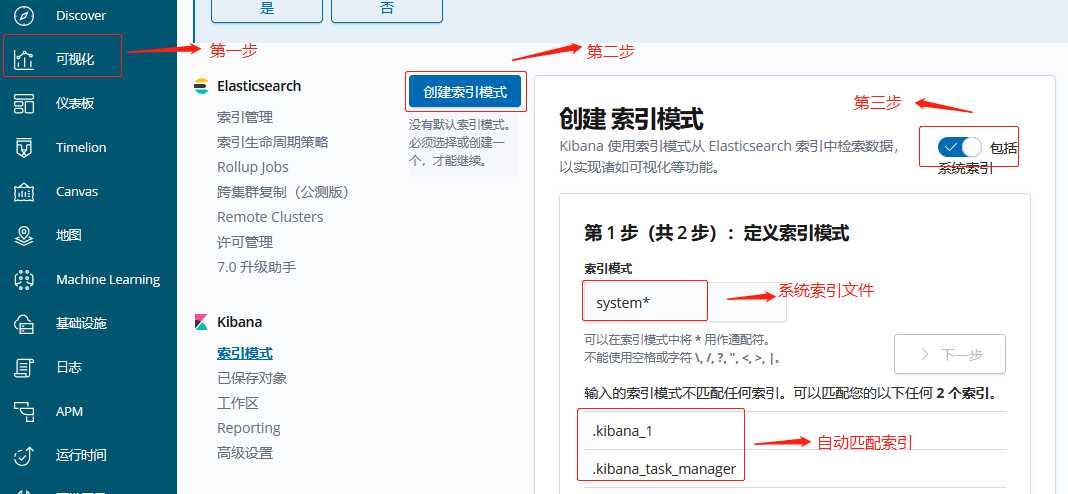The image size is (1068, 494).
Task: Focus the system* index pattern field
Action: pyautogui.click(x=685, y=303)
